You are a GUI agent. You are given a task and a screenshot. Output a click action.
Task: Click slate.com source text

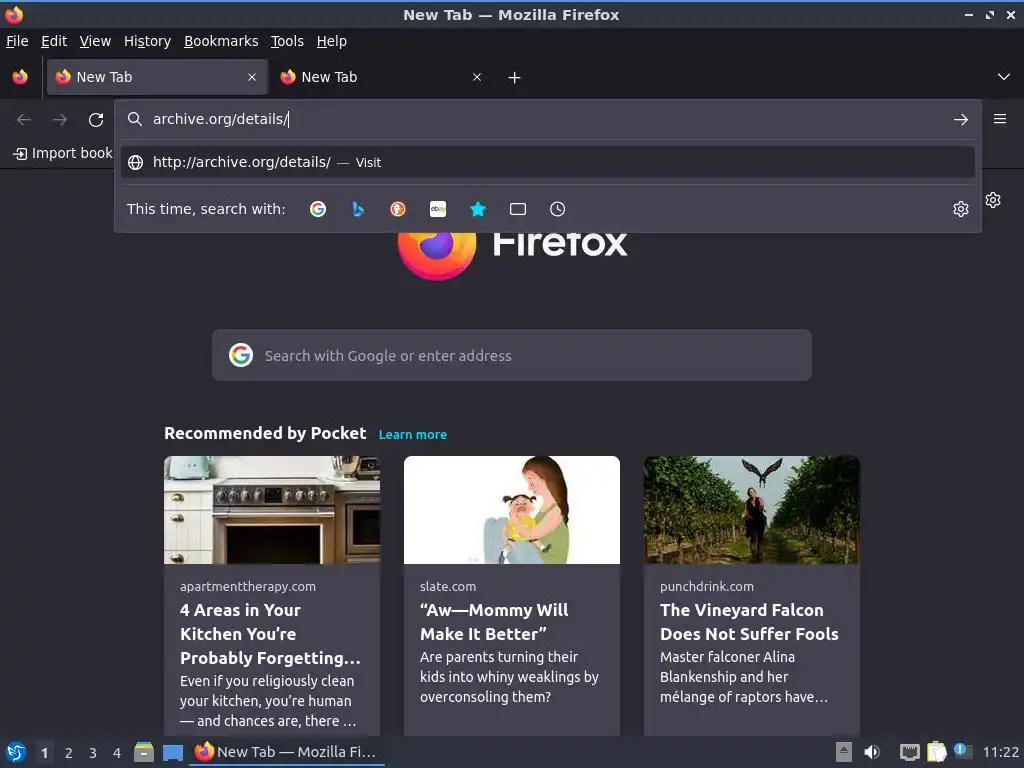pos(448,586)
